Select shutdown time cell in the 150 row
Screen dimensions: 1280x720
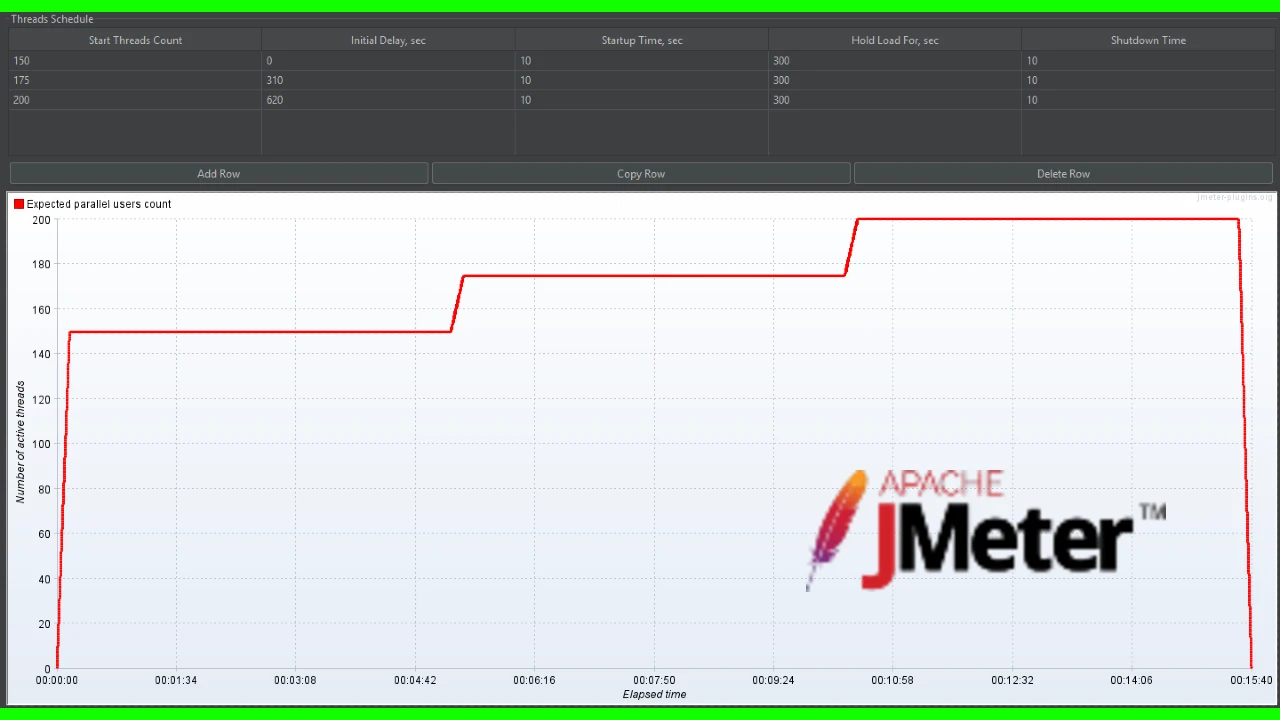pos(1148,60)
